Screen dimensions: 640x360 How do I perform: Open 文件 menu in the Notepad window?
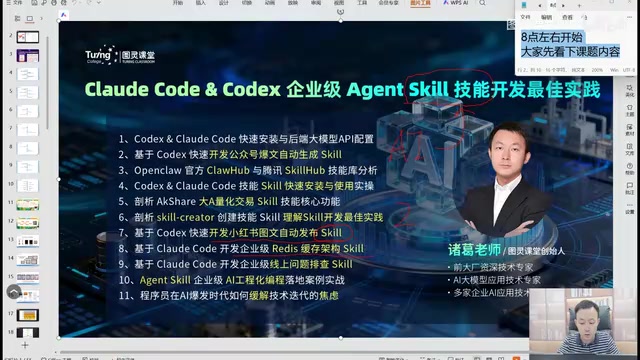[x=525, y=17]
